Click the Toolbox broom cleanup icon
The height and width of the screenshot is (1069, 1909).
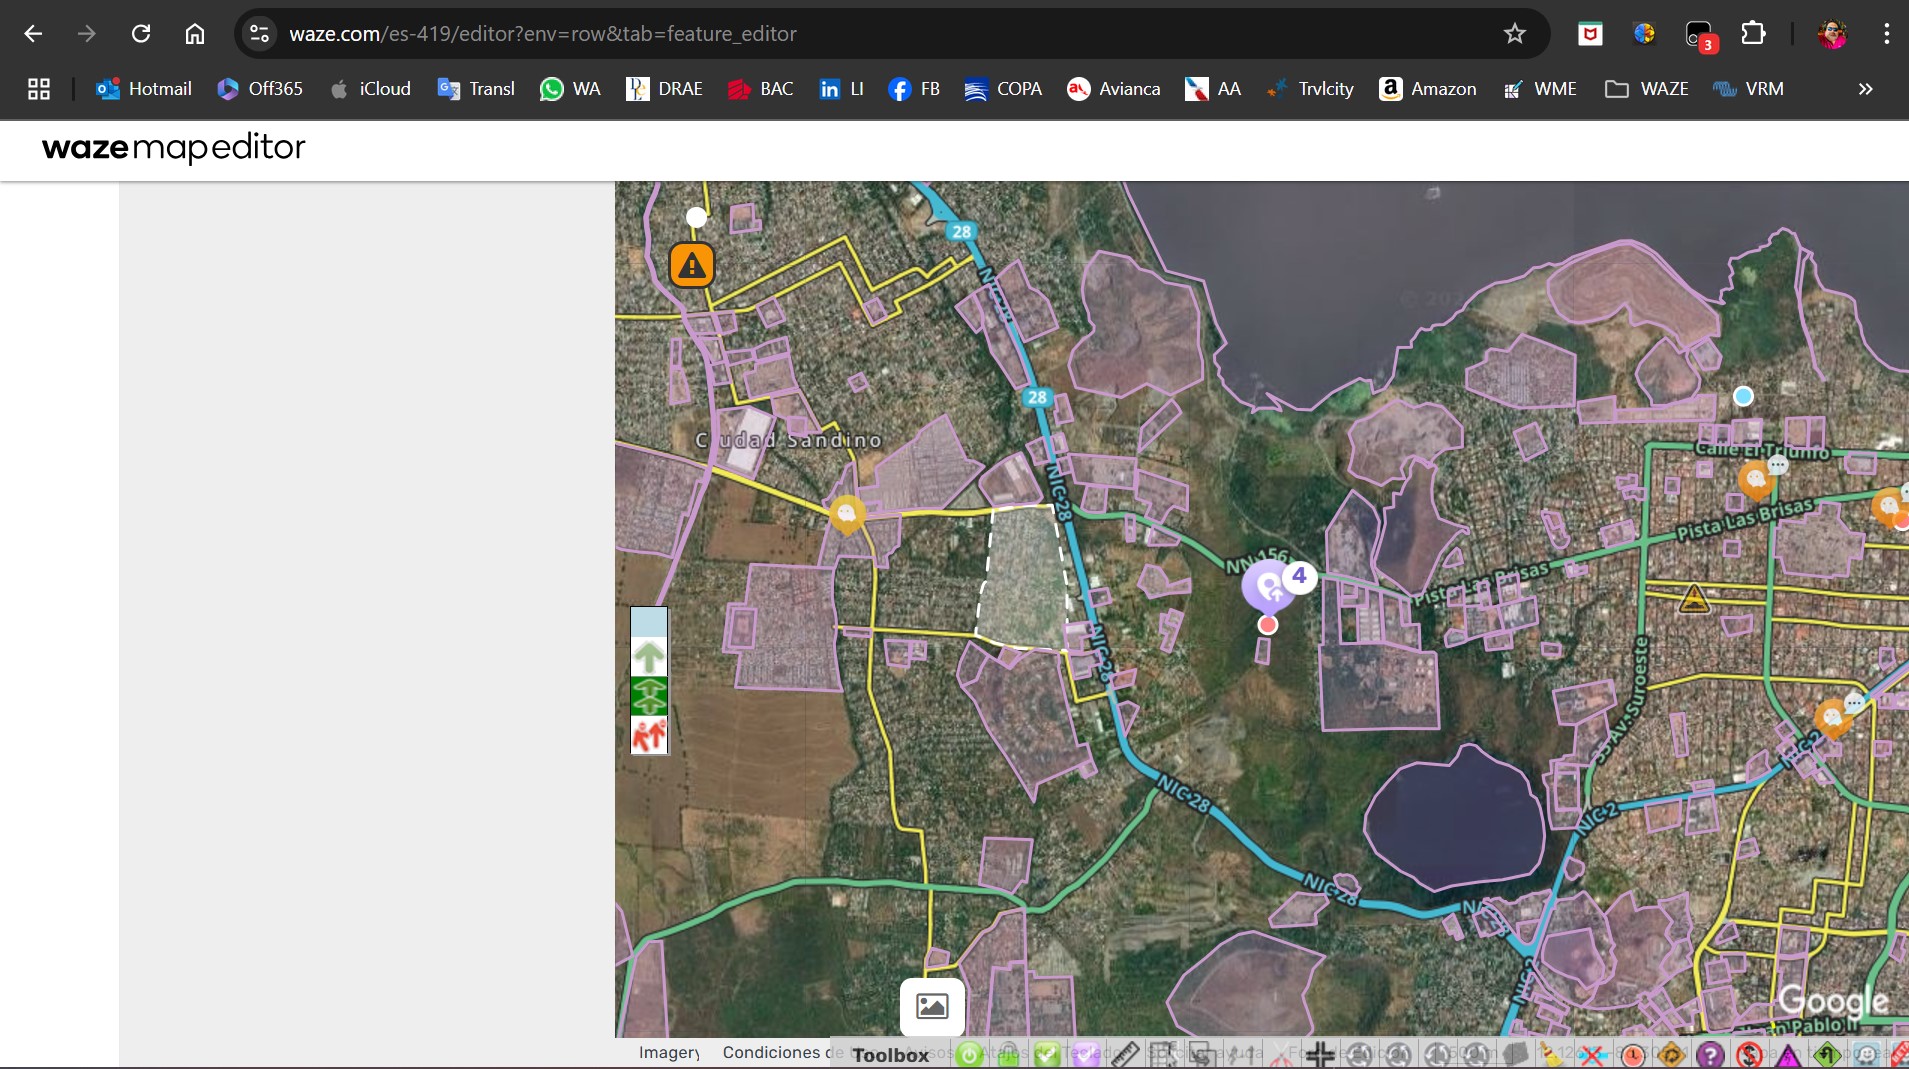tap(1551, 1054)
